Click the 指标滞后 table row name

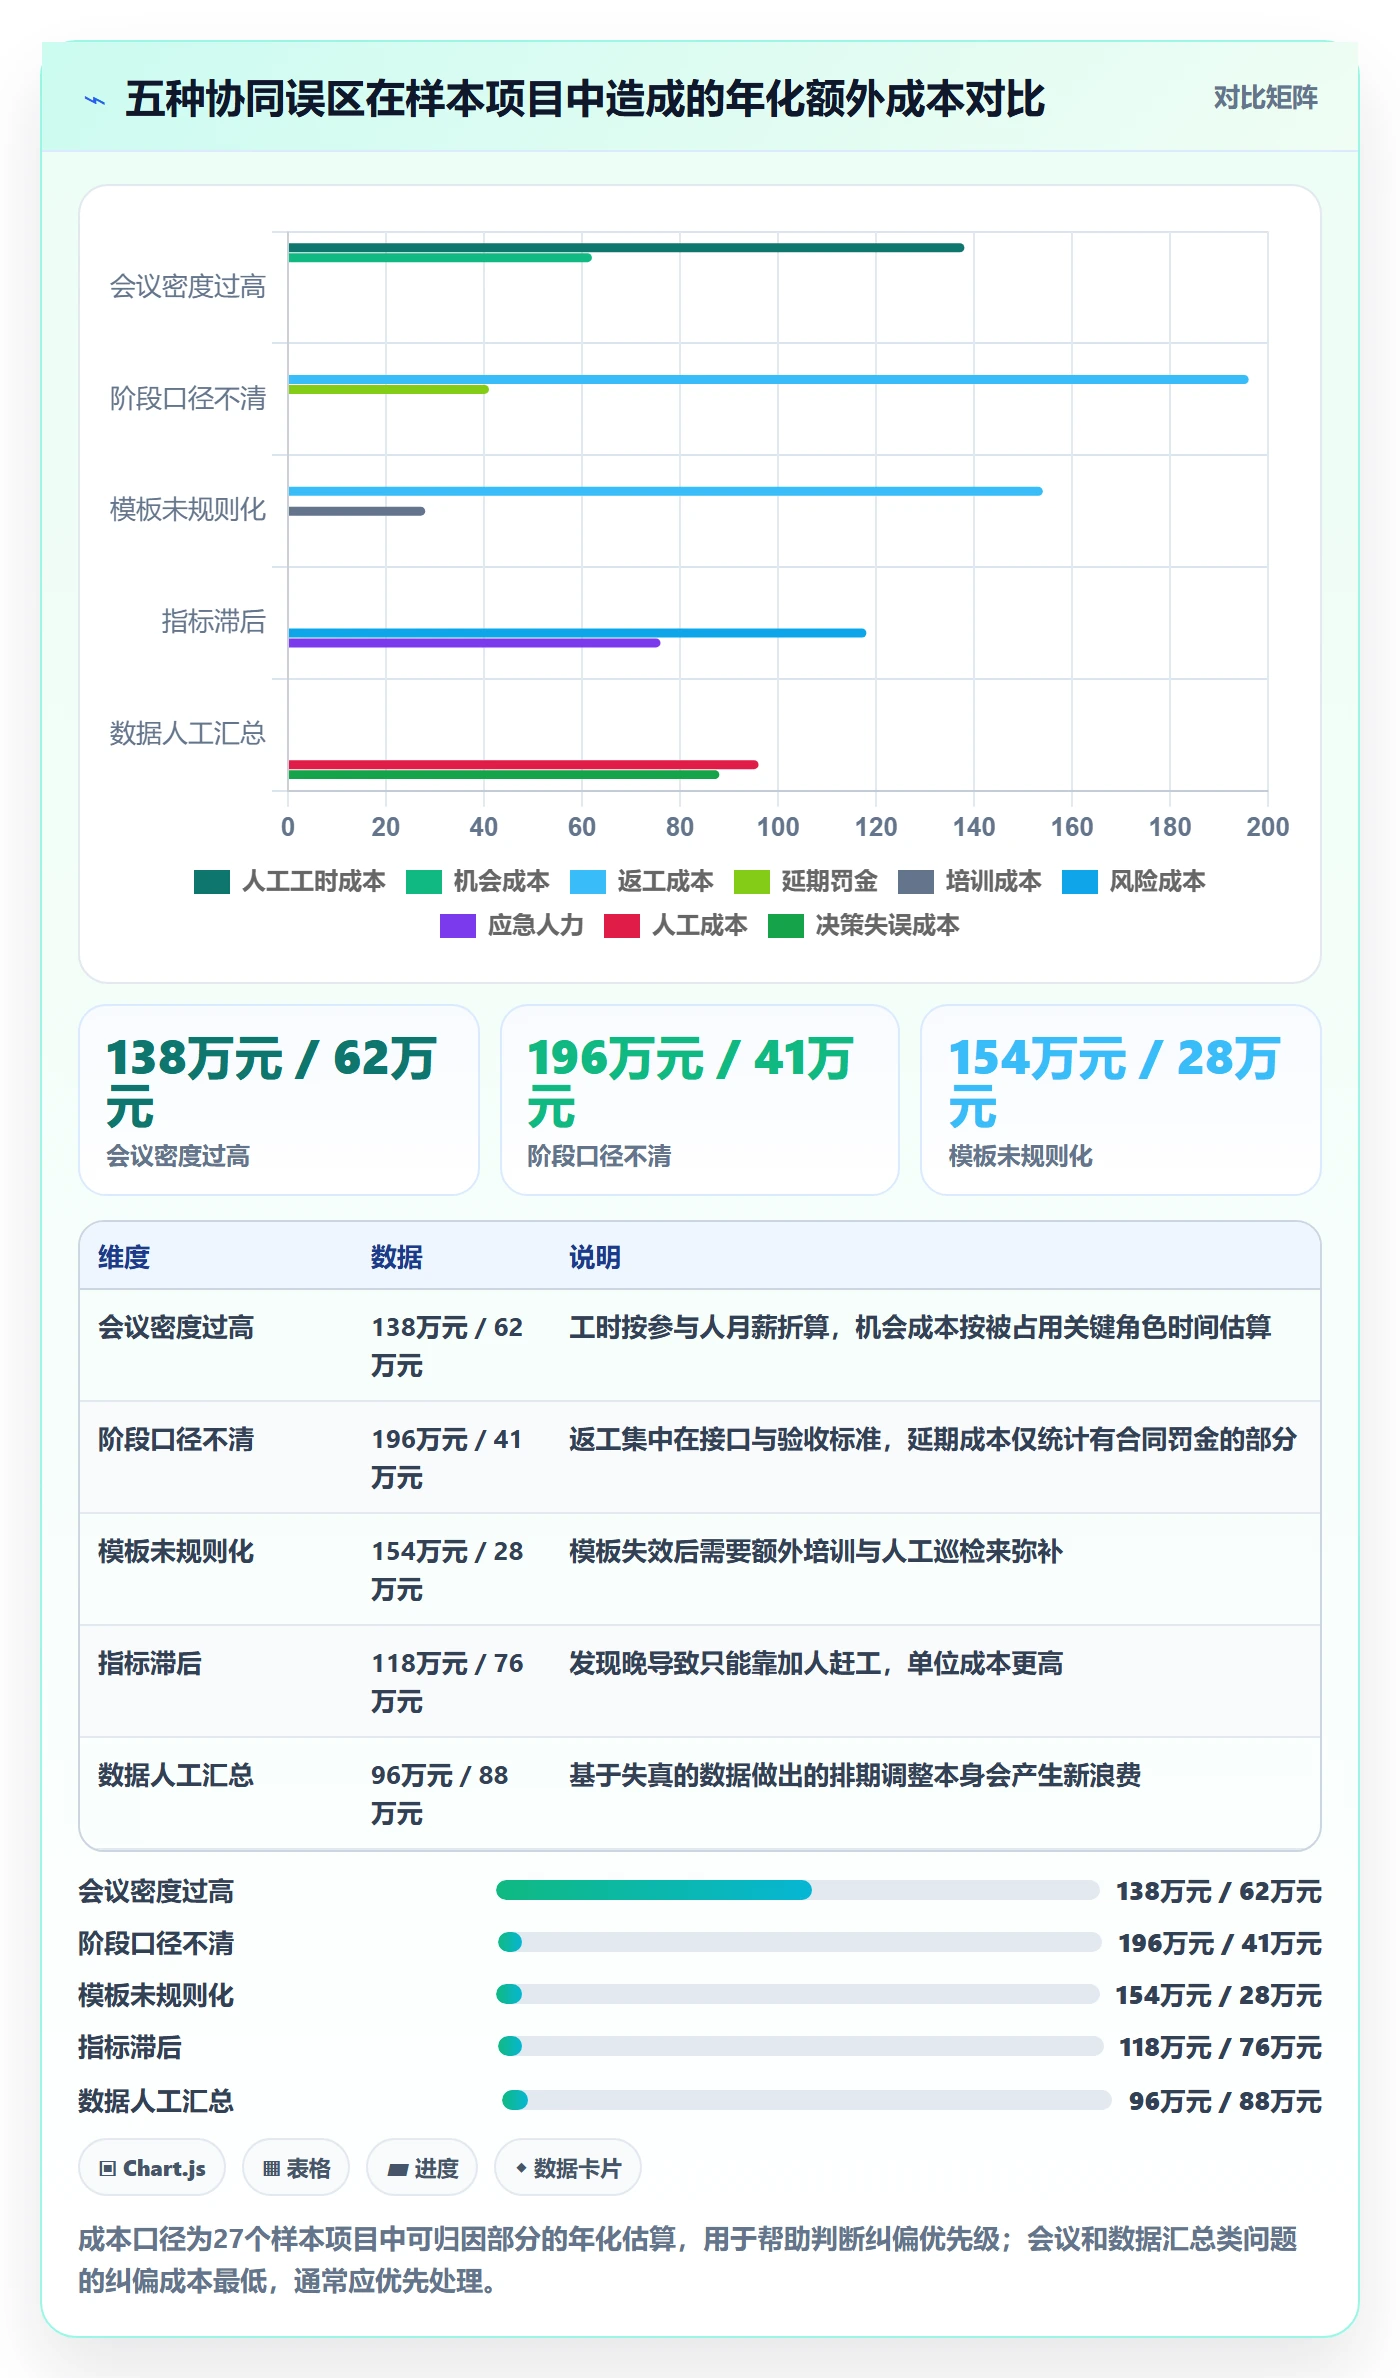[150, 1663]
